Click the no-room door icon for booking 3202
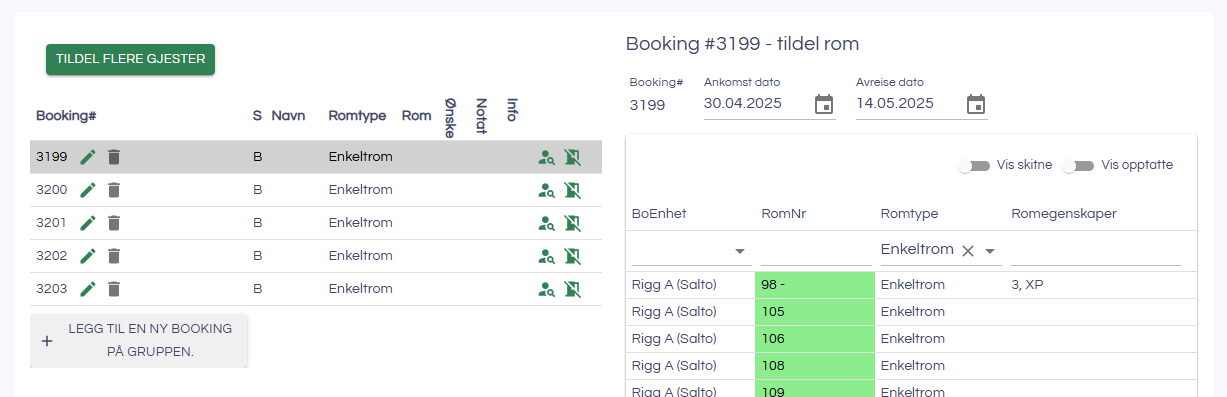This screenshot has width=1227, height=397. click(x=572, y=256)
